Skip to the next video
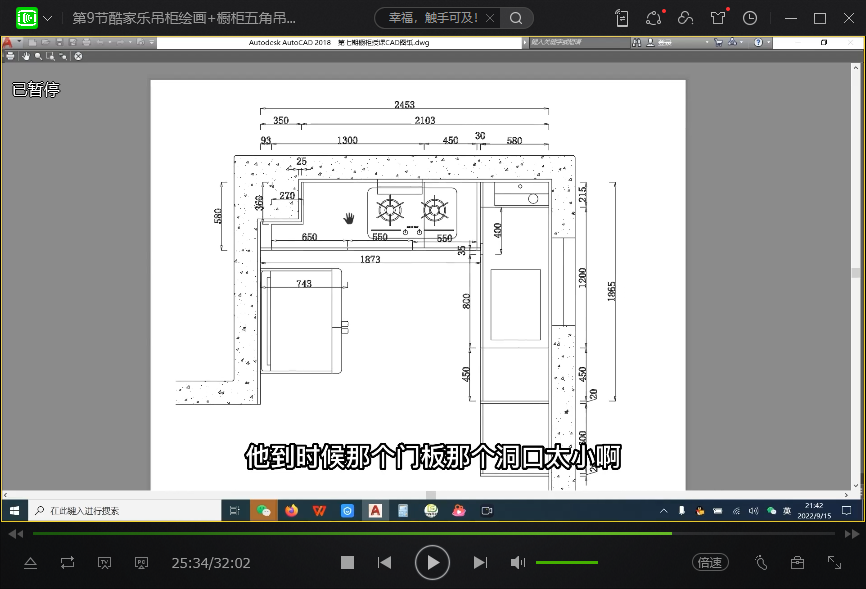866x589 pixels. point(480,563)
